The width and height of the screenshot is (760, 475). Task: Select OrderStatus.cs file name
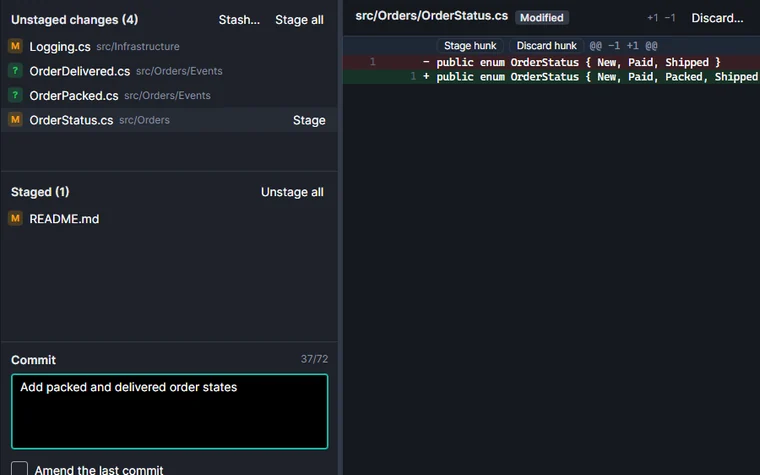pos(71,120)
